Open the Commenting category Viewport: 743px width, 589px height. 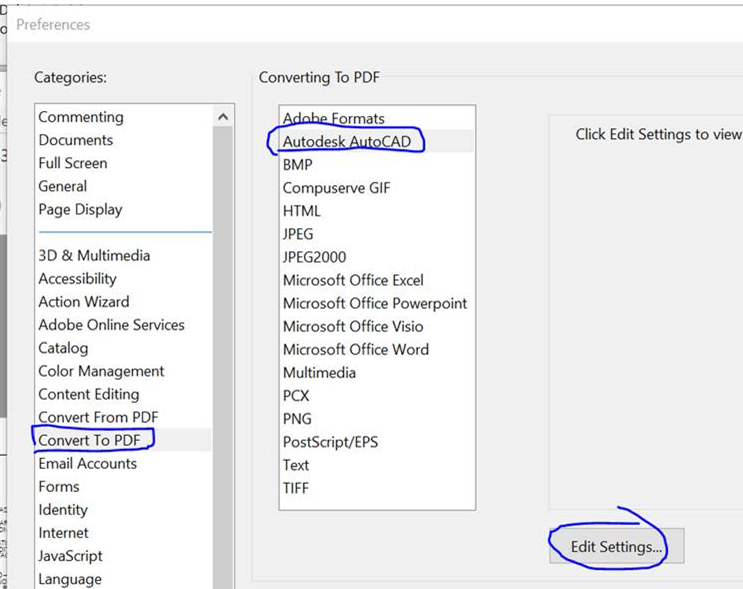pos(81,117)
